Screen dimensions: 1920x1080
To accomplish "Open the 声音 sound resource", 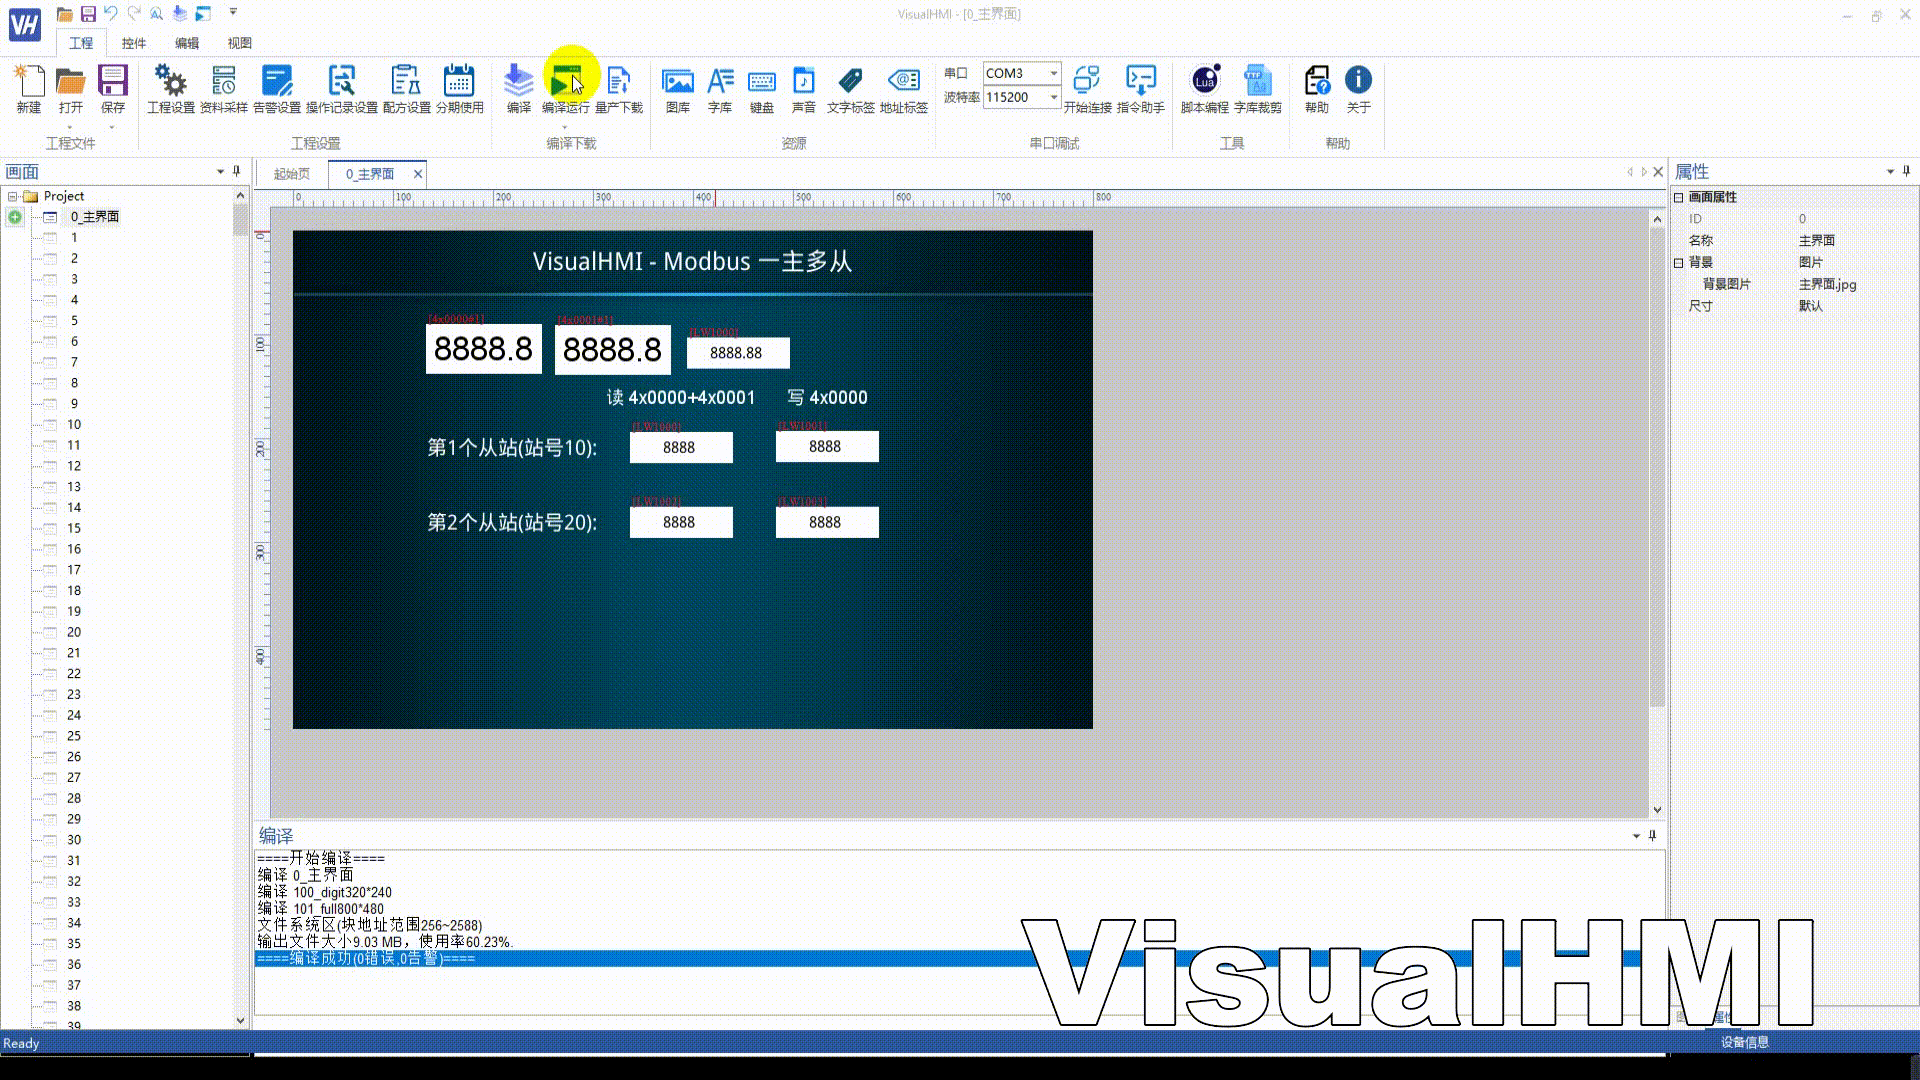I will (x=804, y=89).
